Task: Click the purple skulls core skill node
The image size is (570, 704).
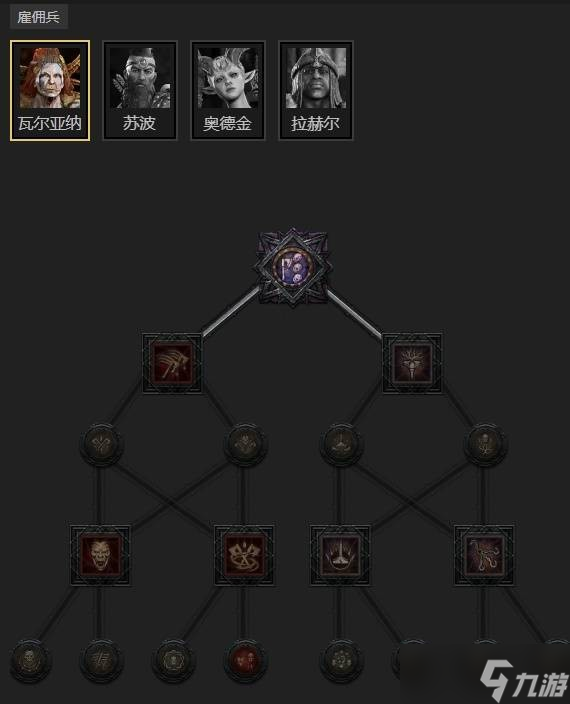Action: (293, 268)
